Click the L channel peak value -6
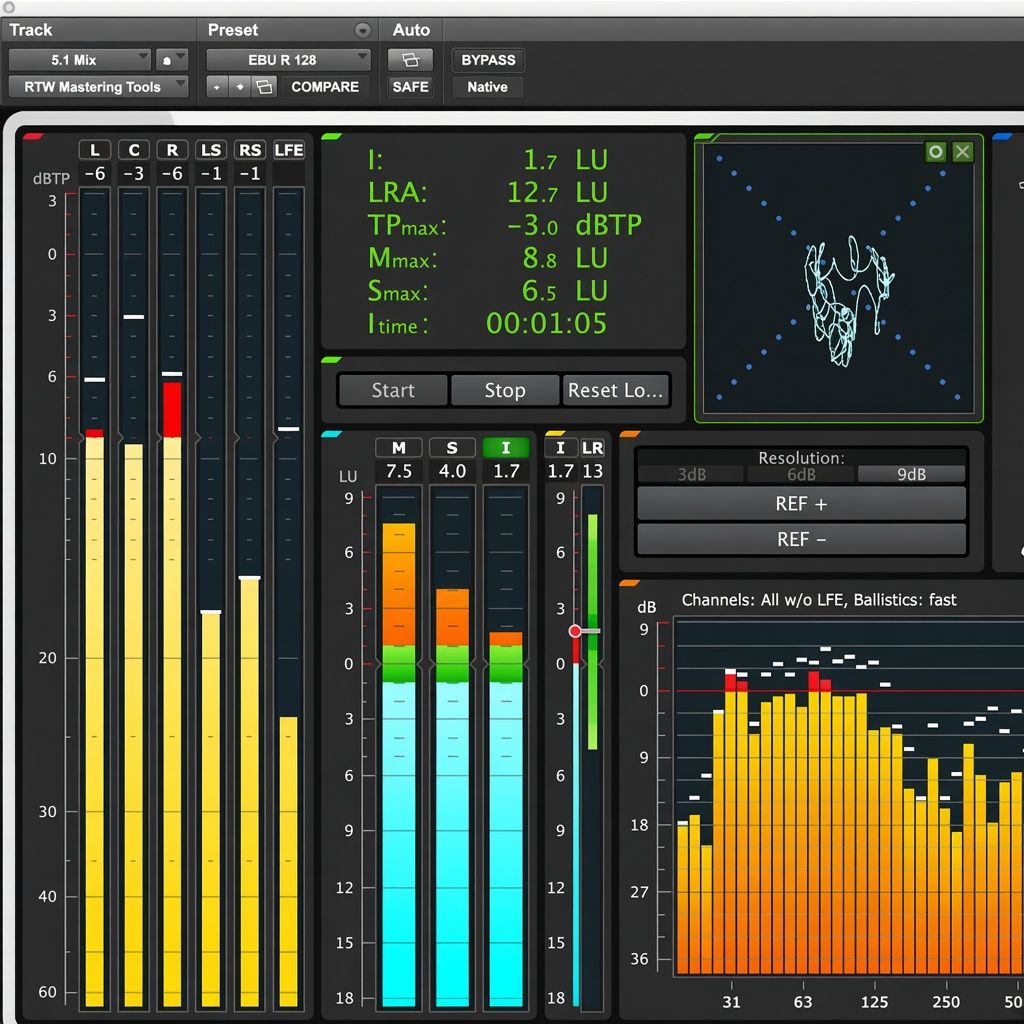The image size is (1024, 1024). click(95, 174)
